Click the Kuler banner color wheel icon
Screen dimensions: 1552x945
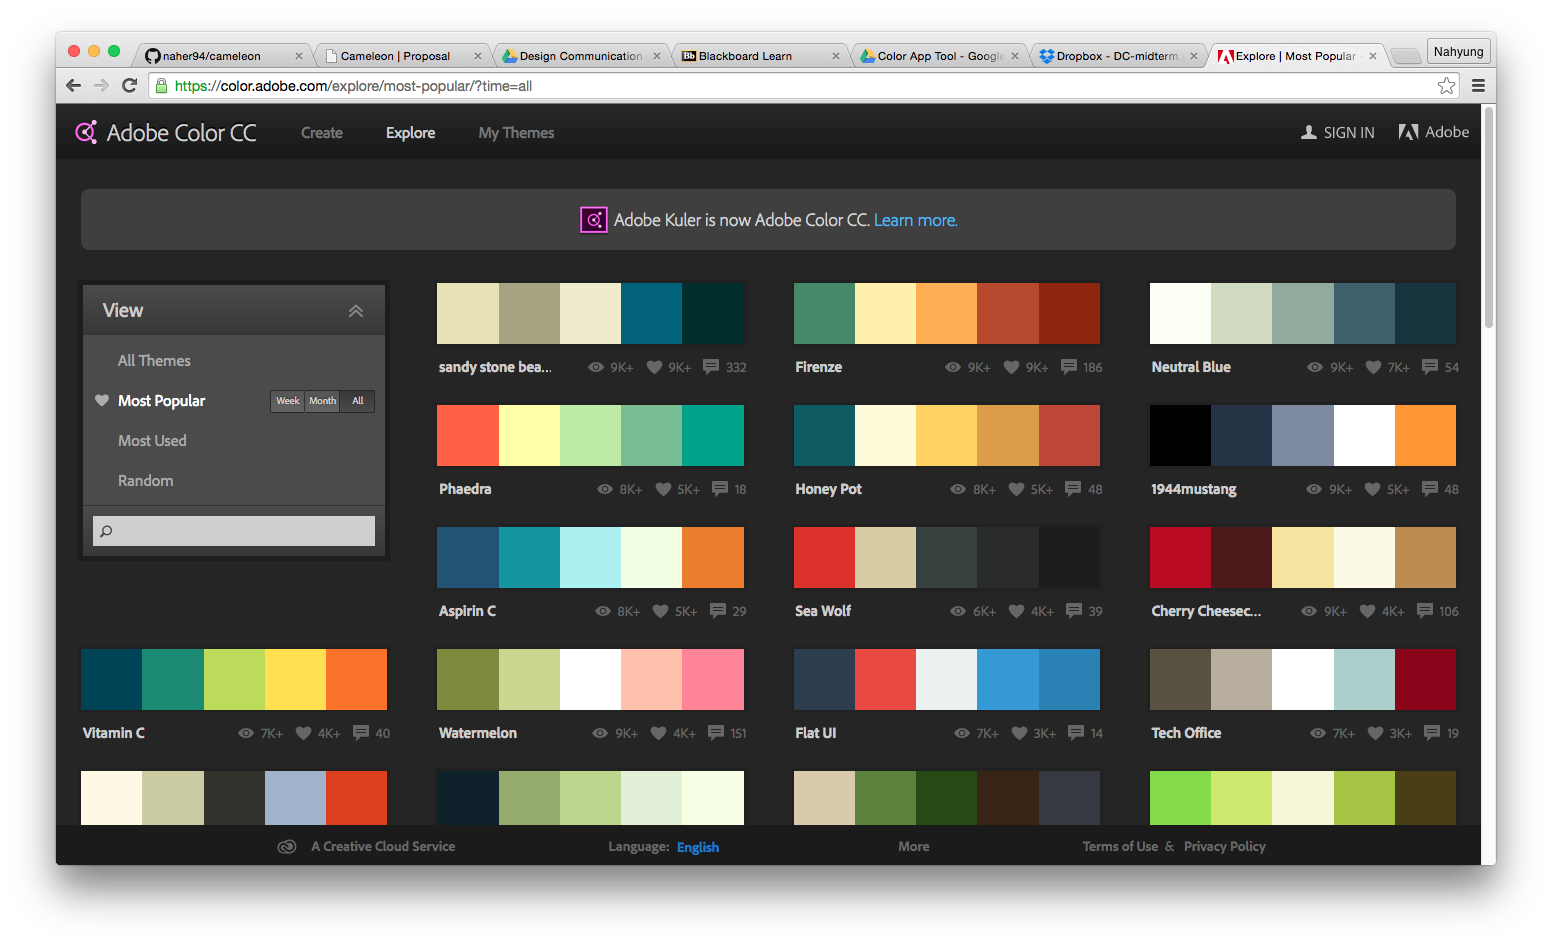594,219
